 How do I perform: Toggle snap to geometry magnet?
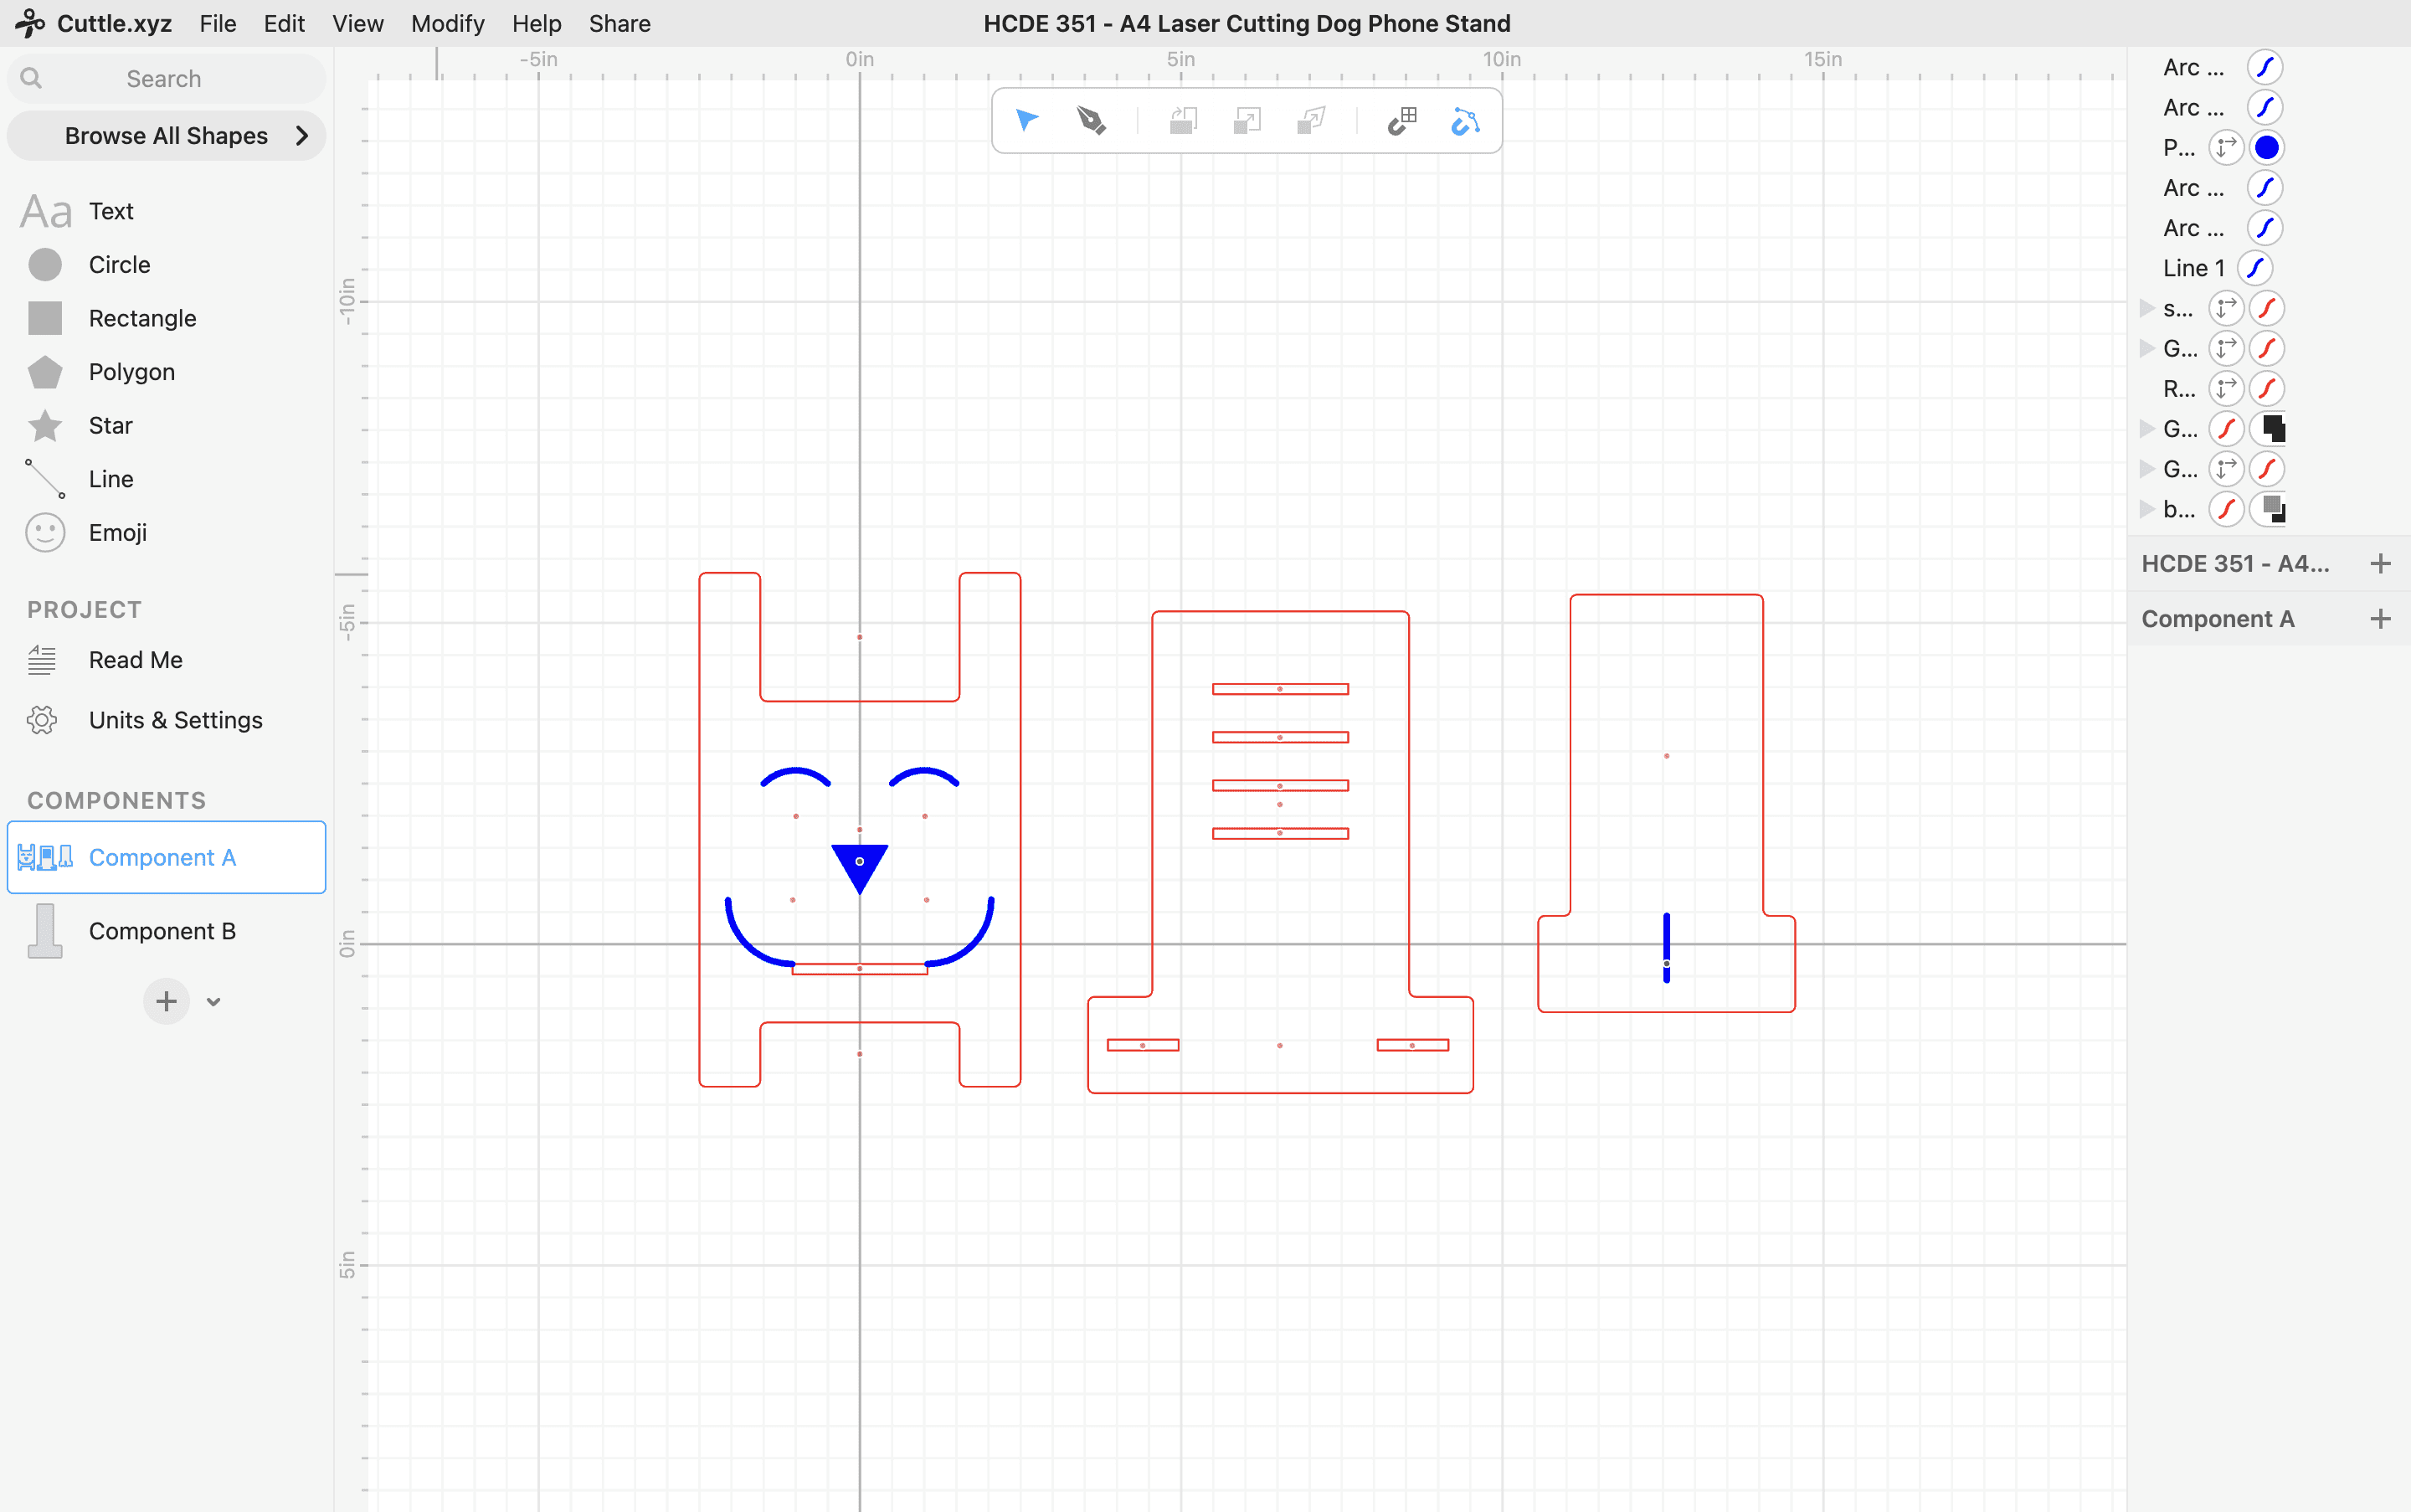(x=1465, y=121)
